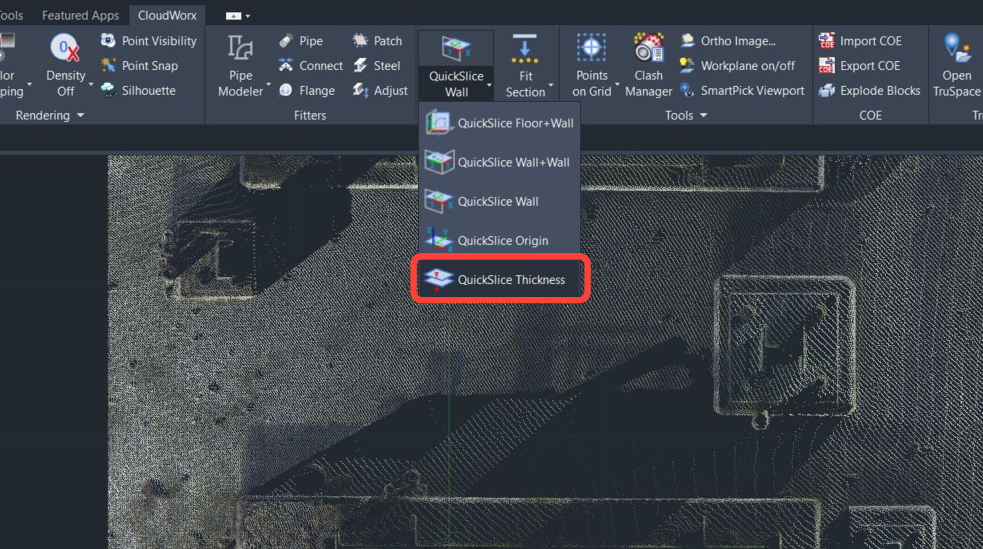
Task: Select QuickSlice Thickness menu entry
Action: (x=500, y=280)
